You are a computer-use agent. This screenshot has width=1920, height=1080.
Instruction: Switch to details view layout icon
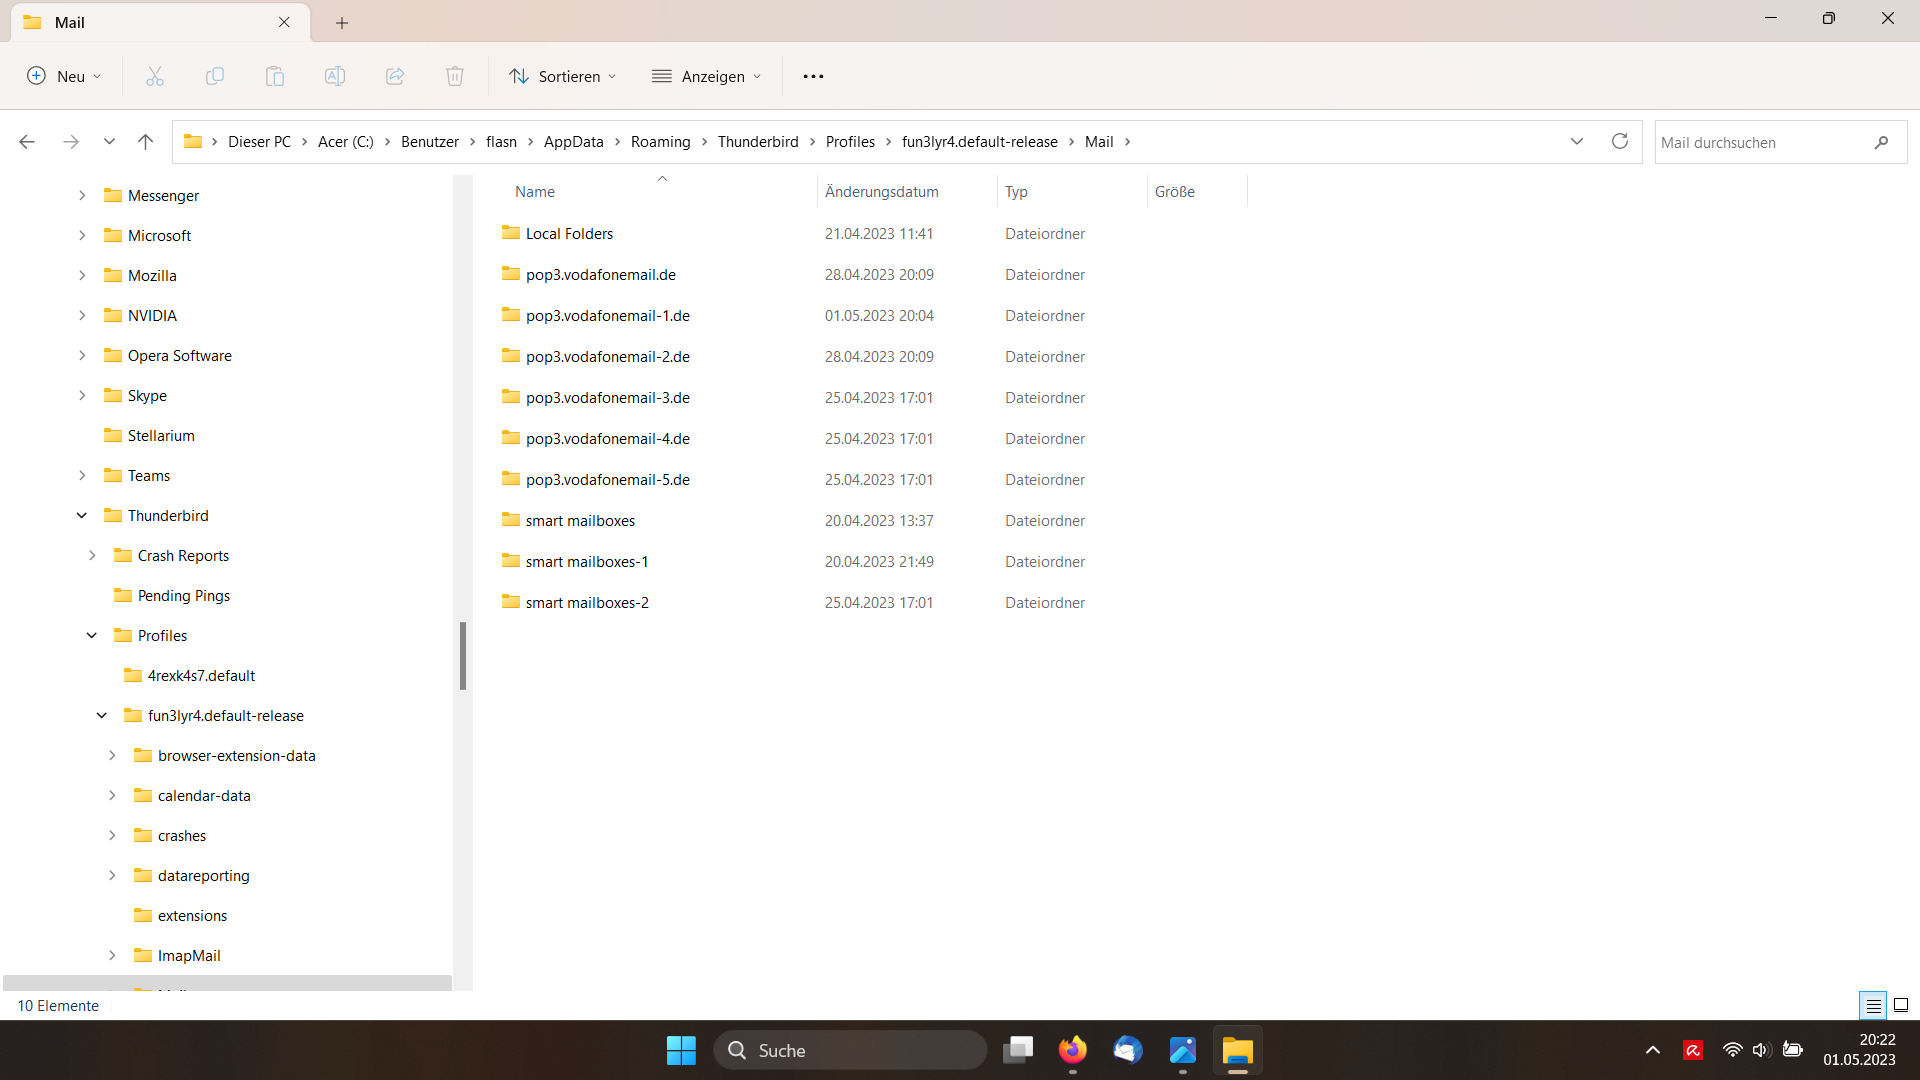click(x=1873, y=1005)
